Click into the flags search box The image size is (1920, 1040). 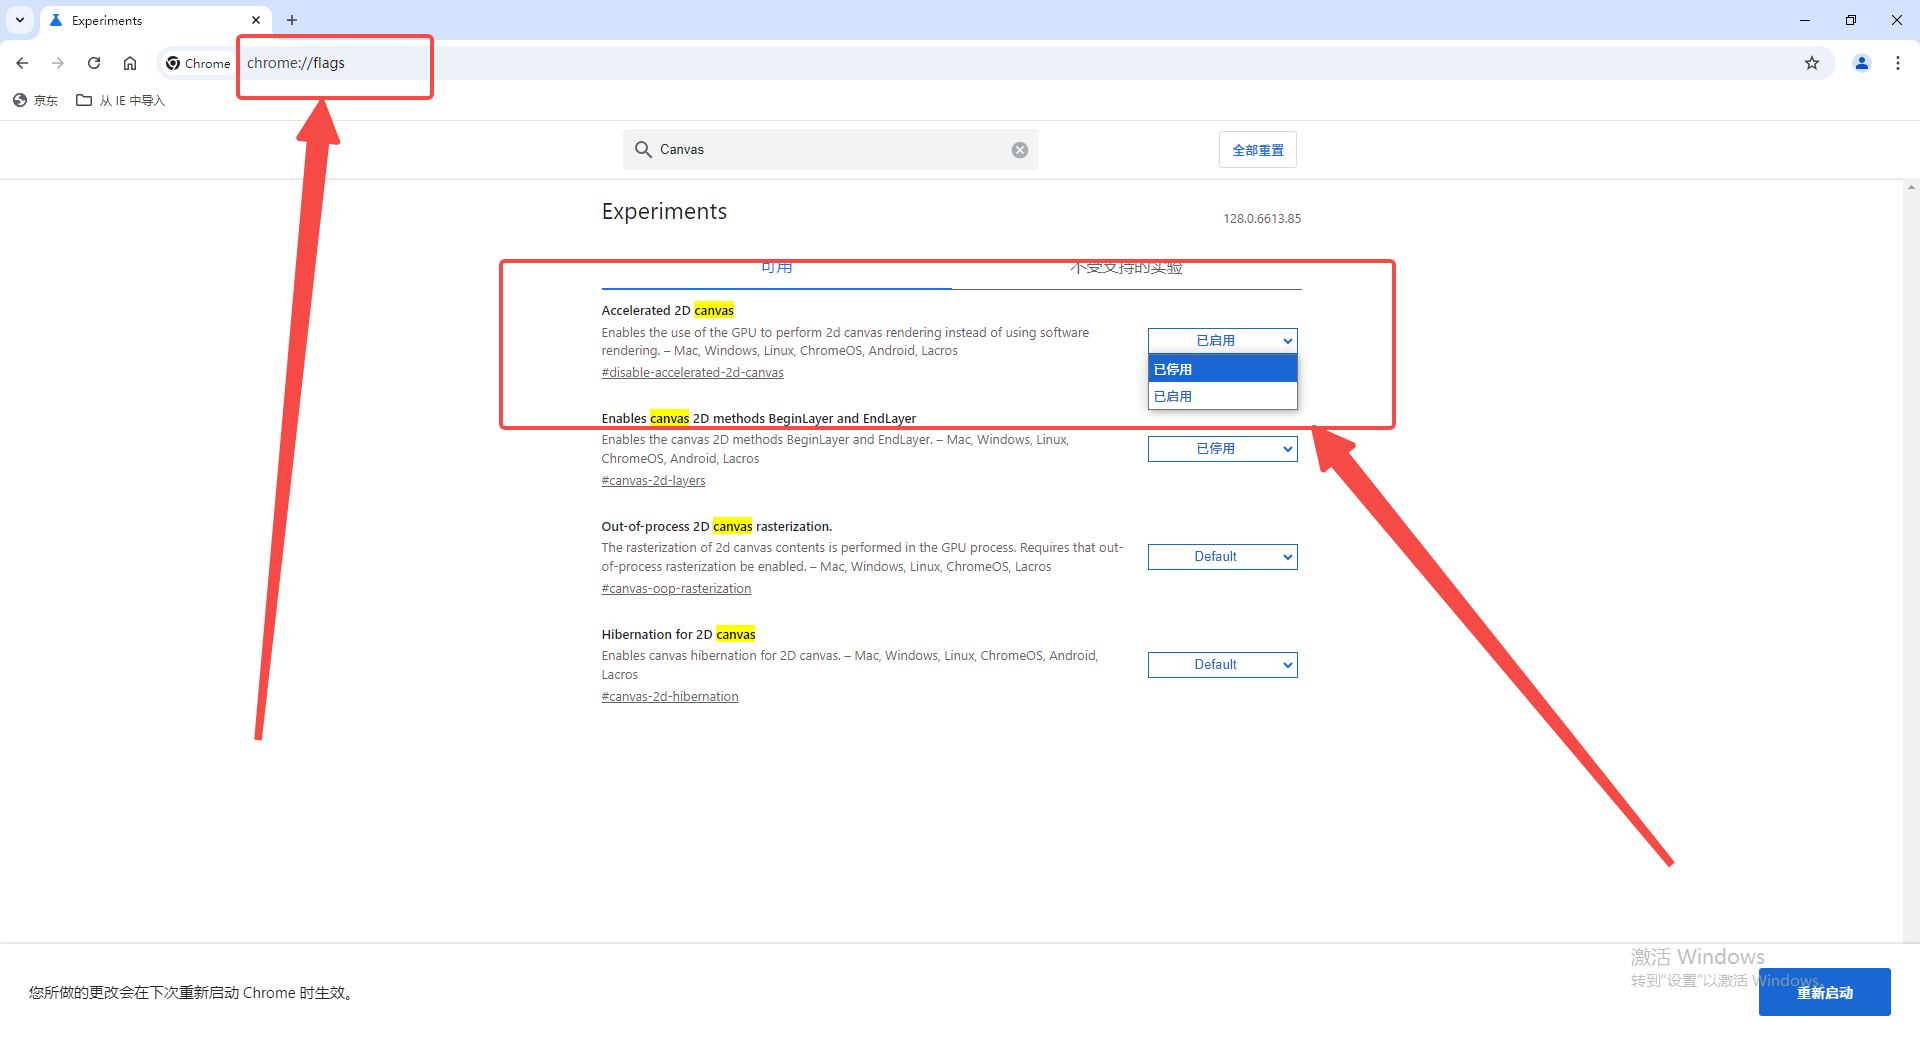coord(830,149)
